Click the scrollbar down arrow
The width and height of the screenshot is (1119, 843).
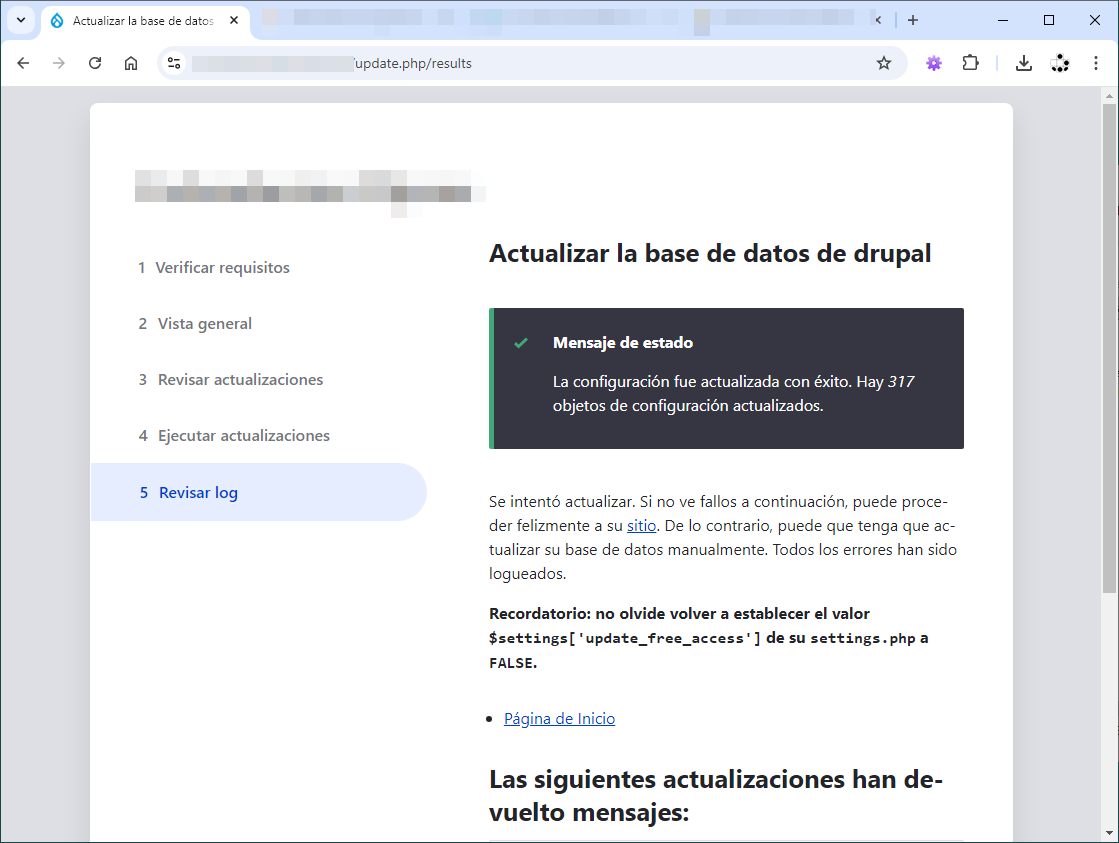coord(1109,832)
